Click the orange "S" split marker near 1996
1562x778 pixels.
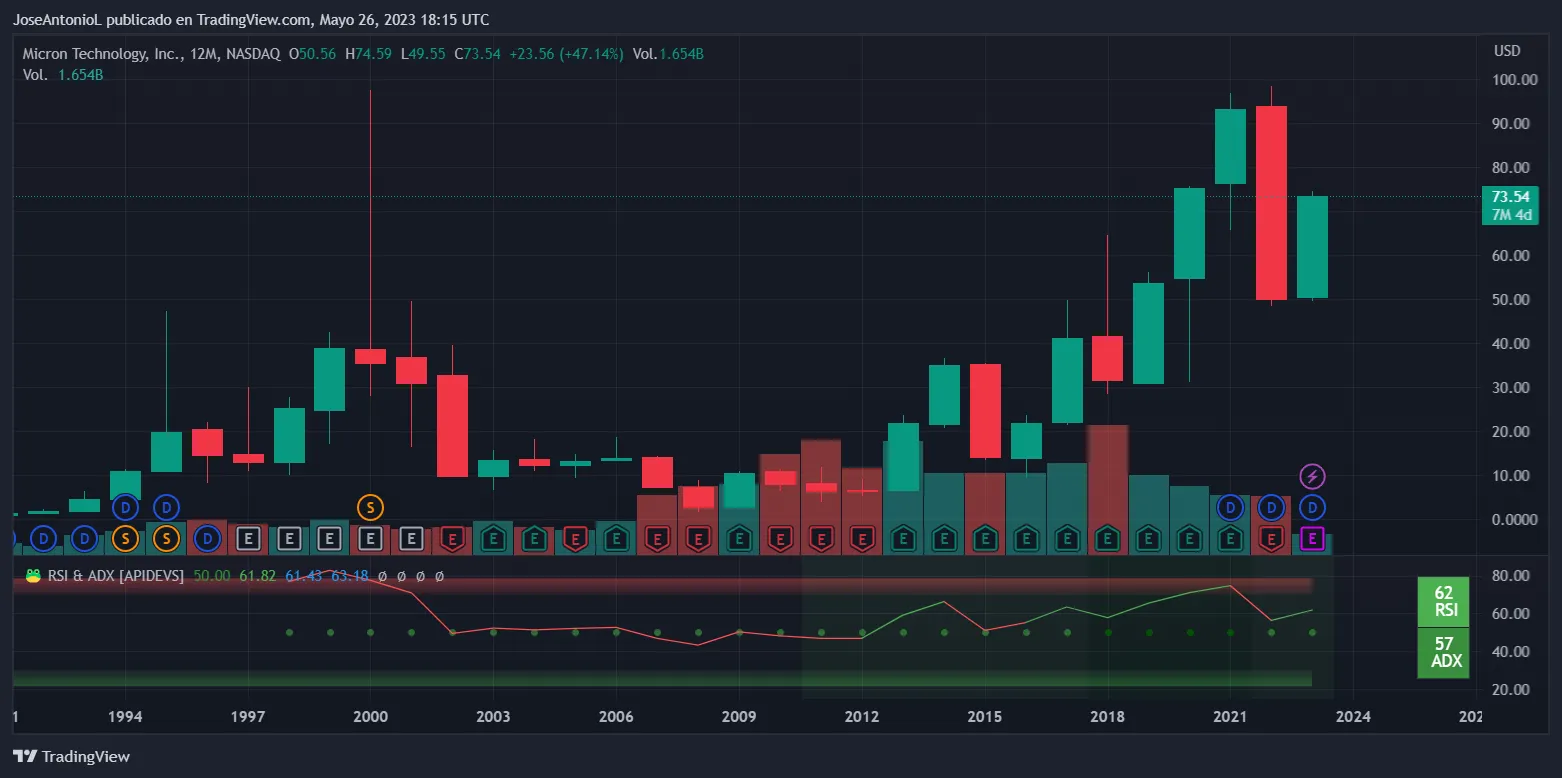(166, 538)
